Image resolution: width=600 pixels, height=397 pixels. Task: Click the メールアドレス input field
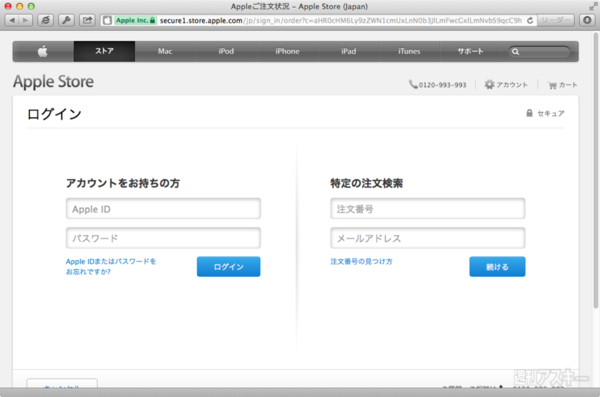(x=428, y=238)
